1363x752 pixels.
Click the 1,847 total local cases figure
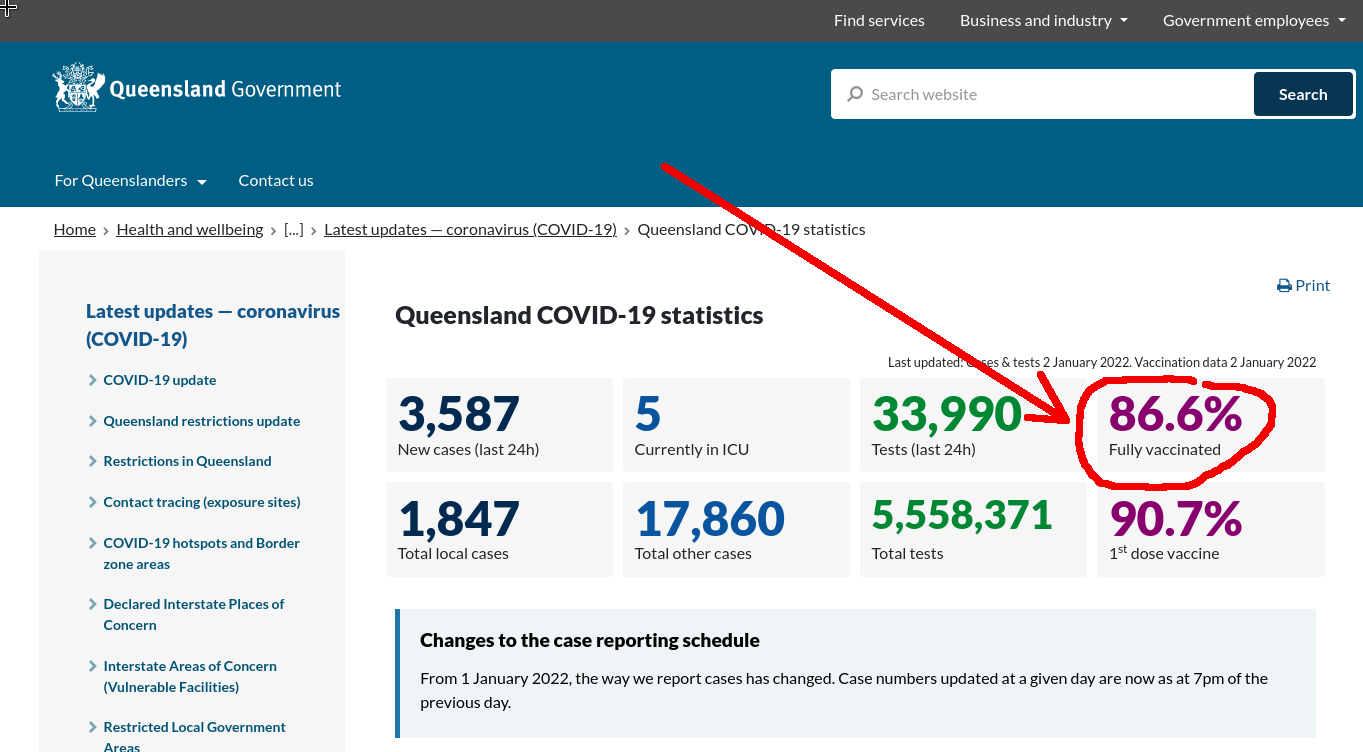click(459, 519)
